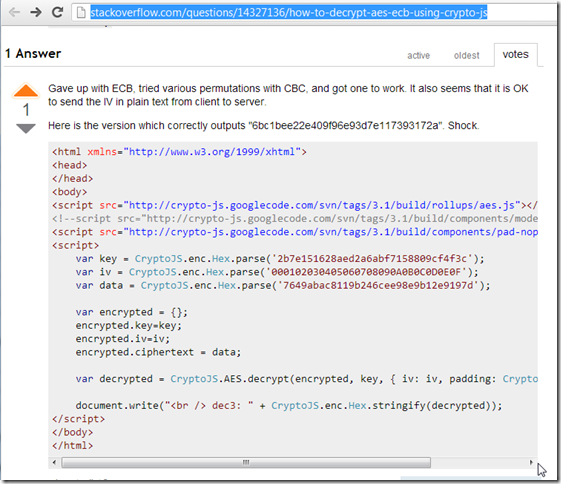561x484 pixels.
Task: Click the 'var decrypted' AES.decrypt line
Action: tap(306, 378)
